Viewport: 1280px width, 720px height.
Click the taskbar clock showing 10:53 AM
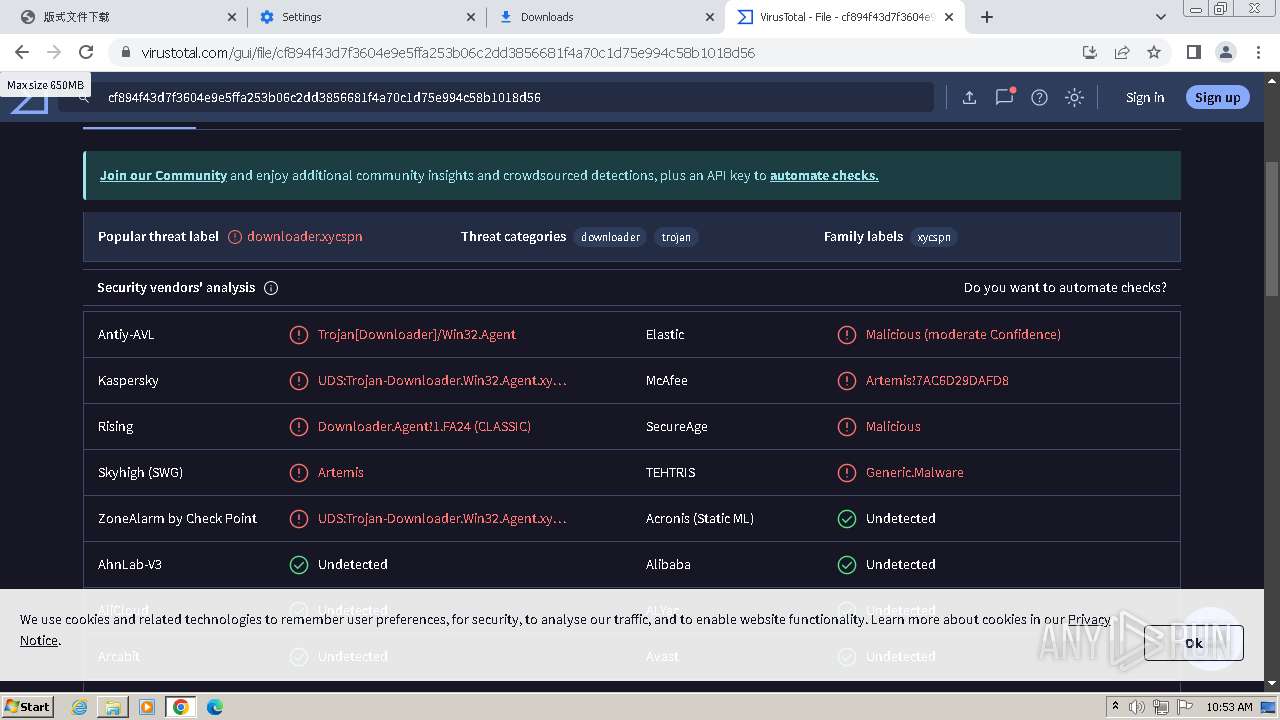(x=1229, y=706)
